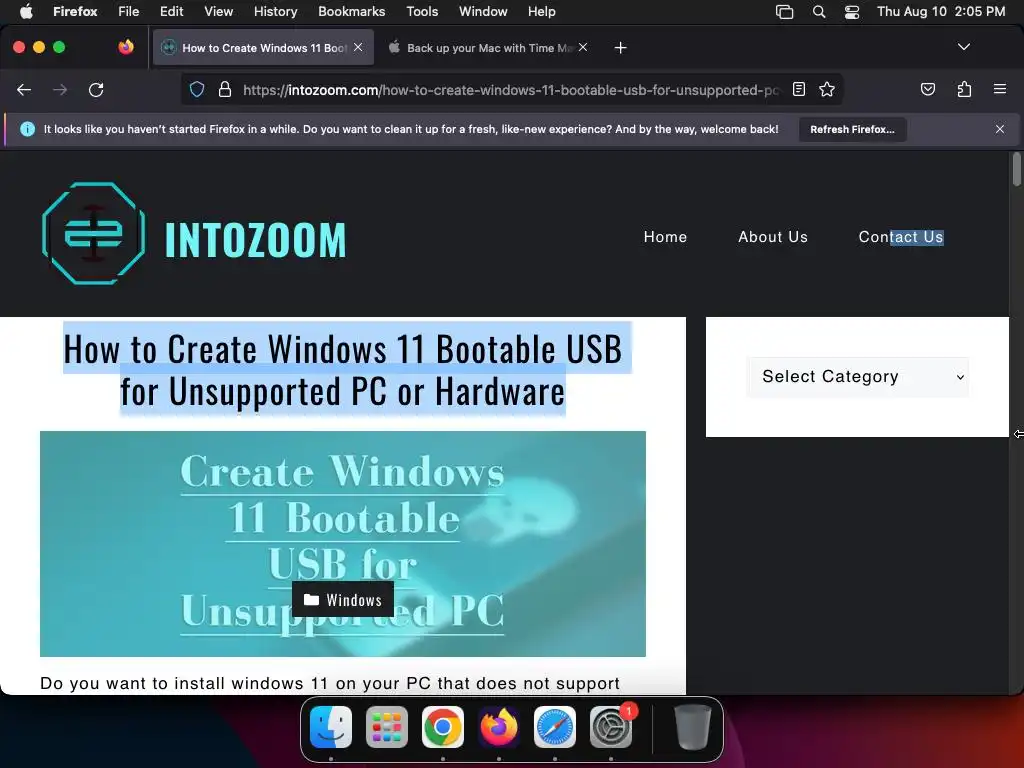Click the article featured image

click(x=343, y=544)
